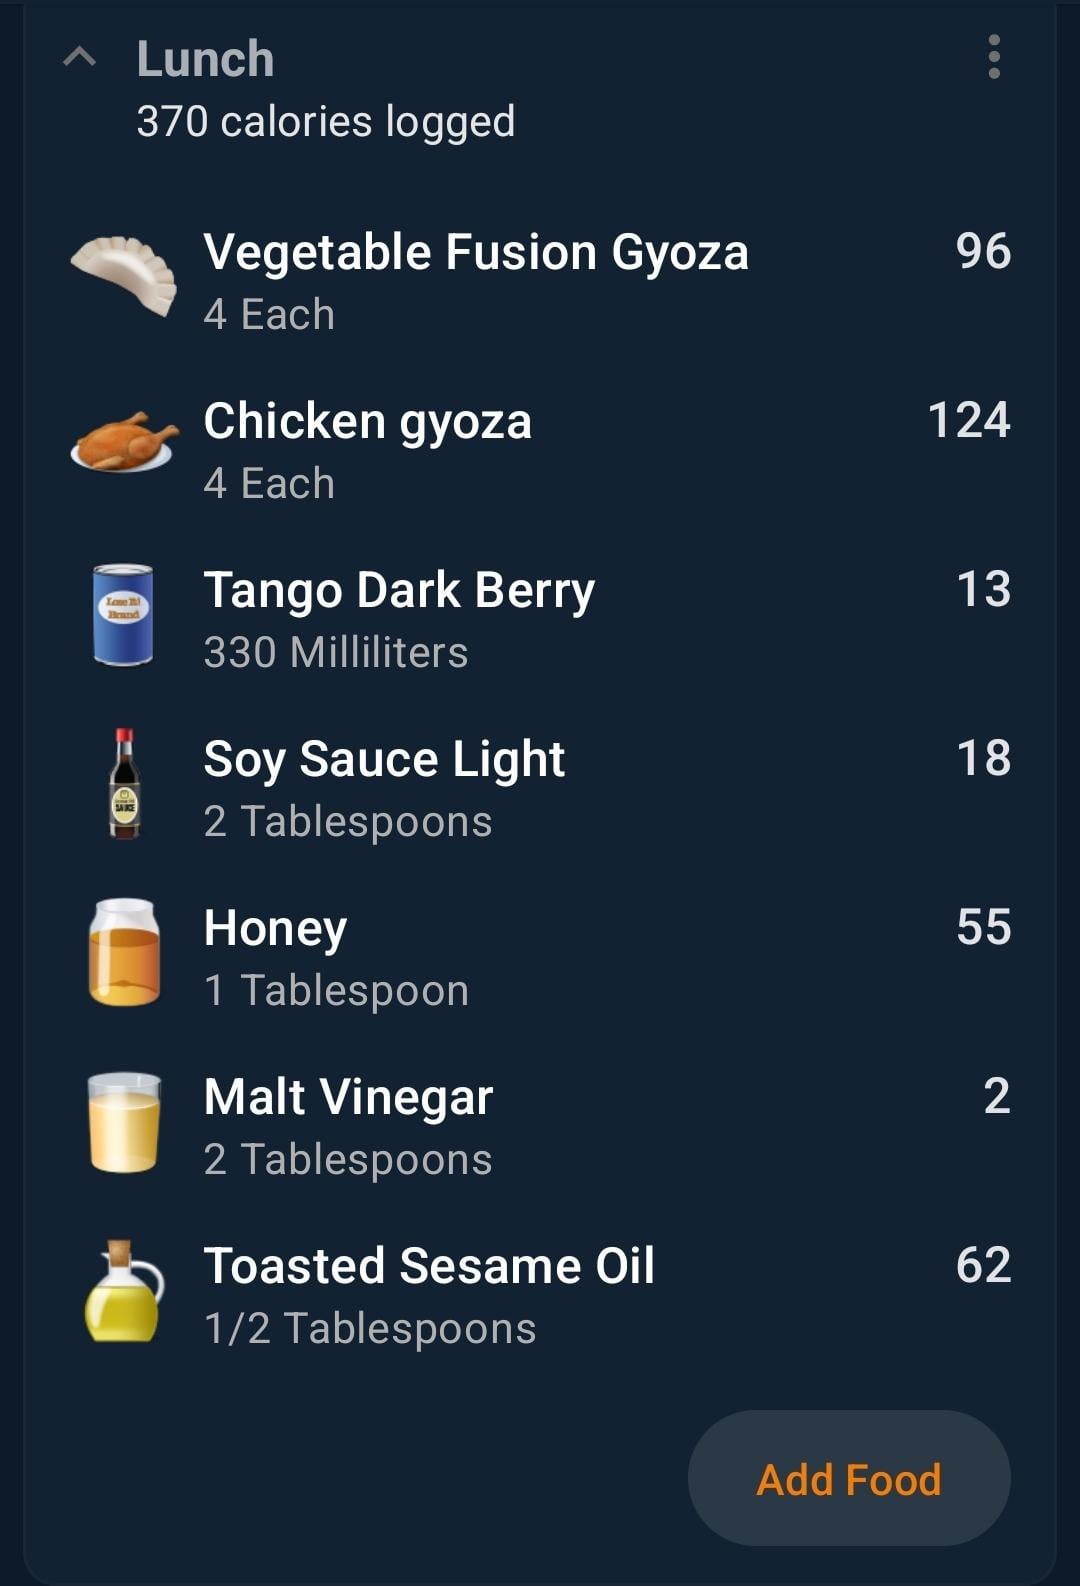
Task: Tap the Malt Vinegar glass icon
Action: pos(124,1122)
